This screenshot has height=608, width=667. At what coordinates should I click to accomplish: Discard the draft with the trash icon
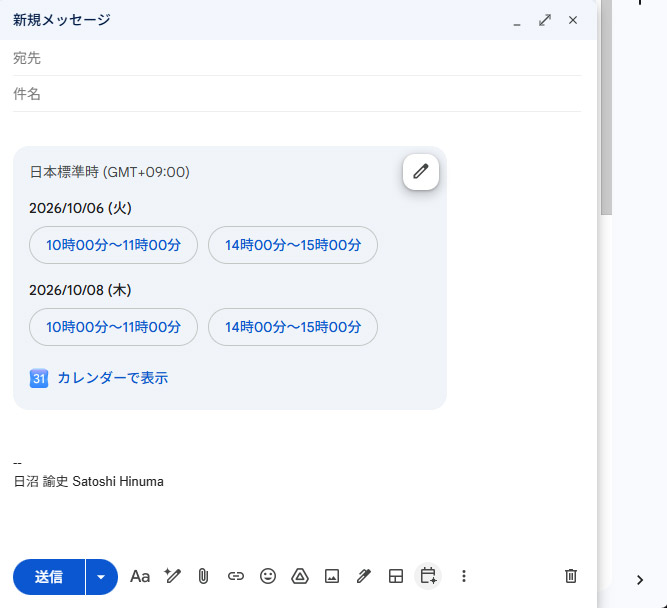[571, 576]
